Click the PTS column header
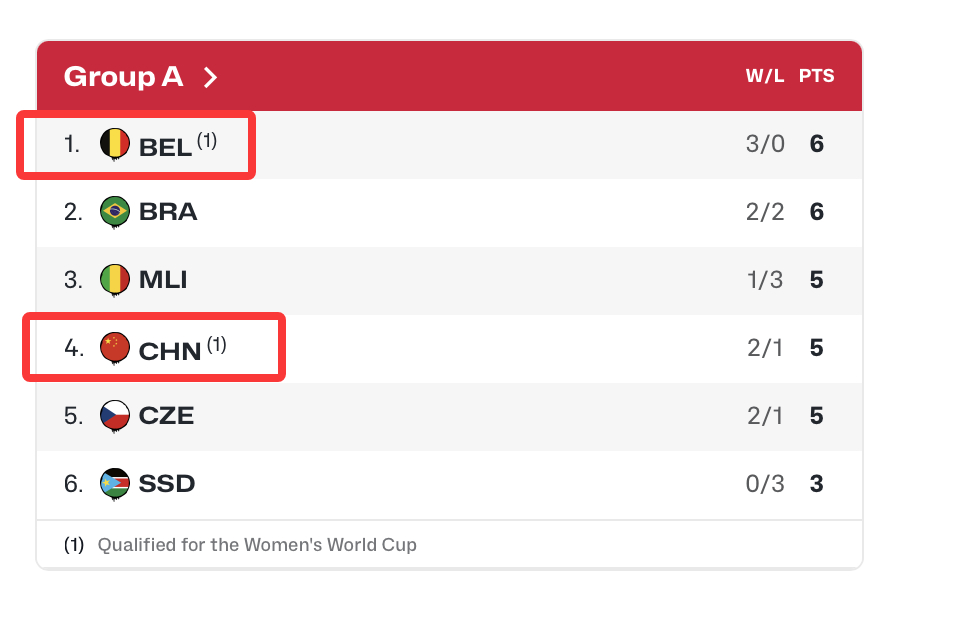Screen dimensions: 970x624 click(x=817, y=75)
